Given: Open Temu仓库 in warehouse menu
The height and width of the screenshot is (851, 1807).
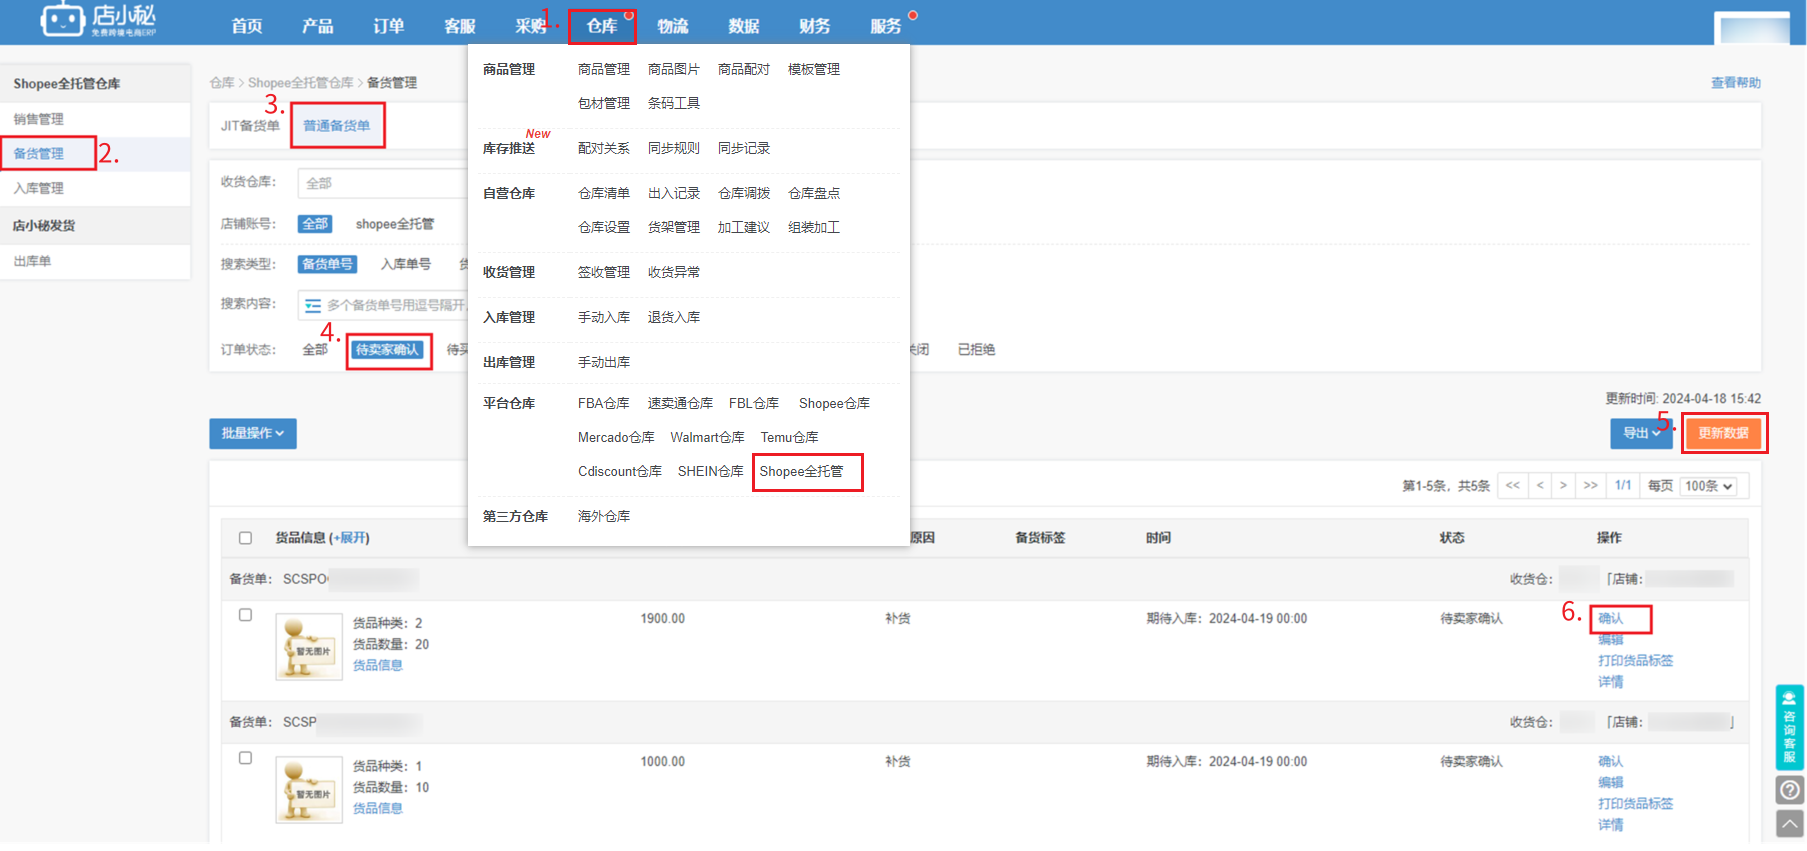Looking at the screenshot, I should (789, 437).
